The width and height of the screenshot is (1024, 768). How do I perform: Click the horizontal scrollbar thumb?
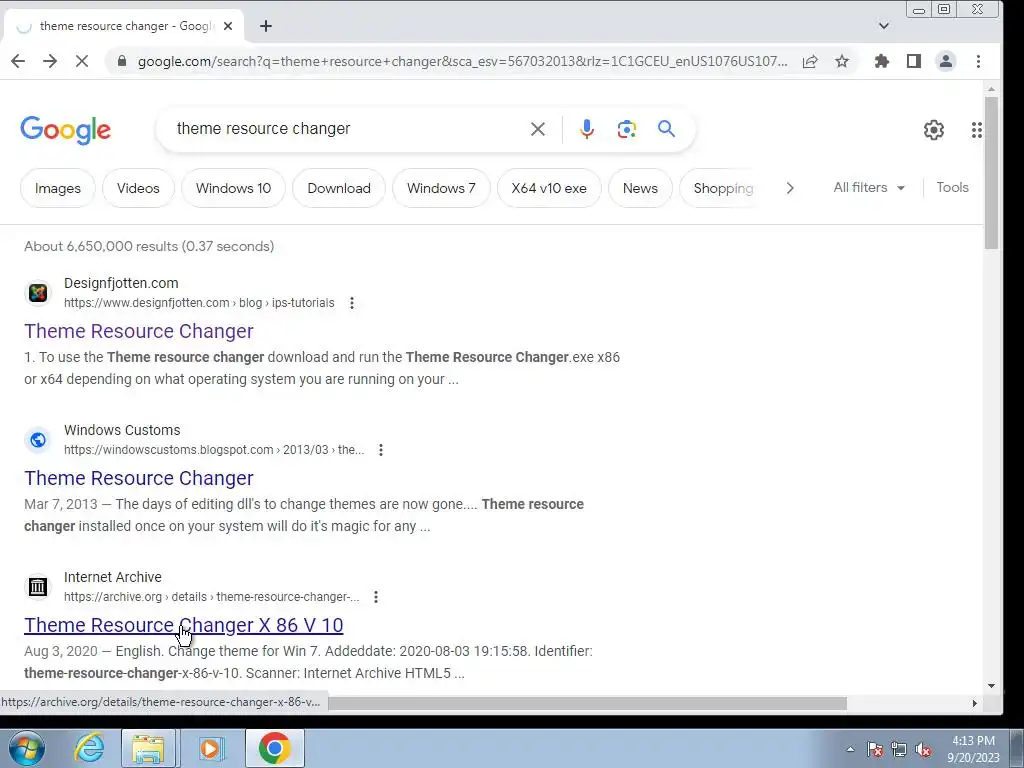tap(587, 703)
